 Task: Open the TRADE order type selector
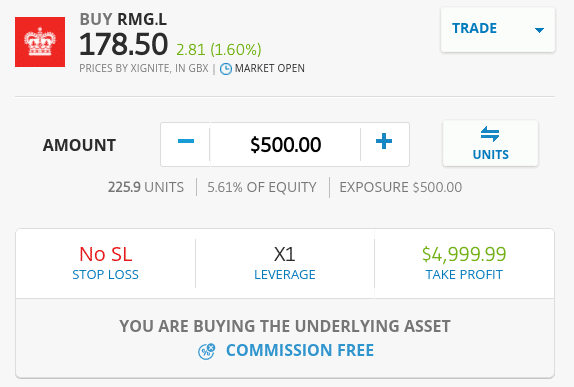tap(497, 30)
